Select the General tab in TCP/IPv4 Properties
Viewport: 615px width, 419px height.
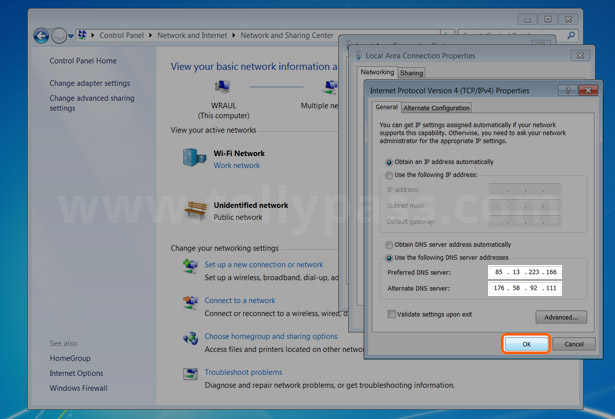[386, 107]
